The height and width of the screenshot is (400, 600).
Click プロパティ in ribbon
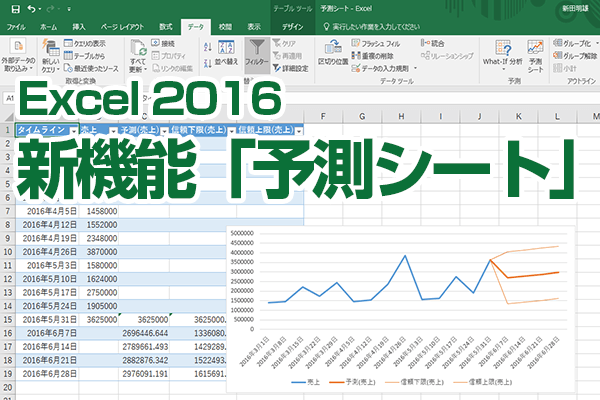[x=169, y=56]
